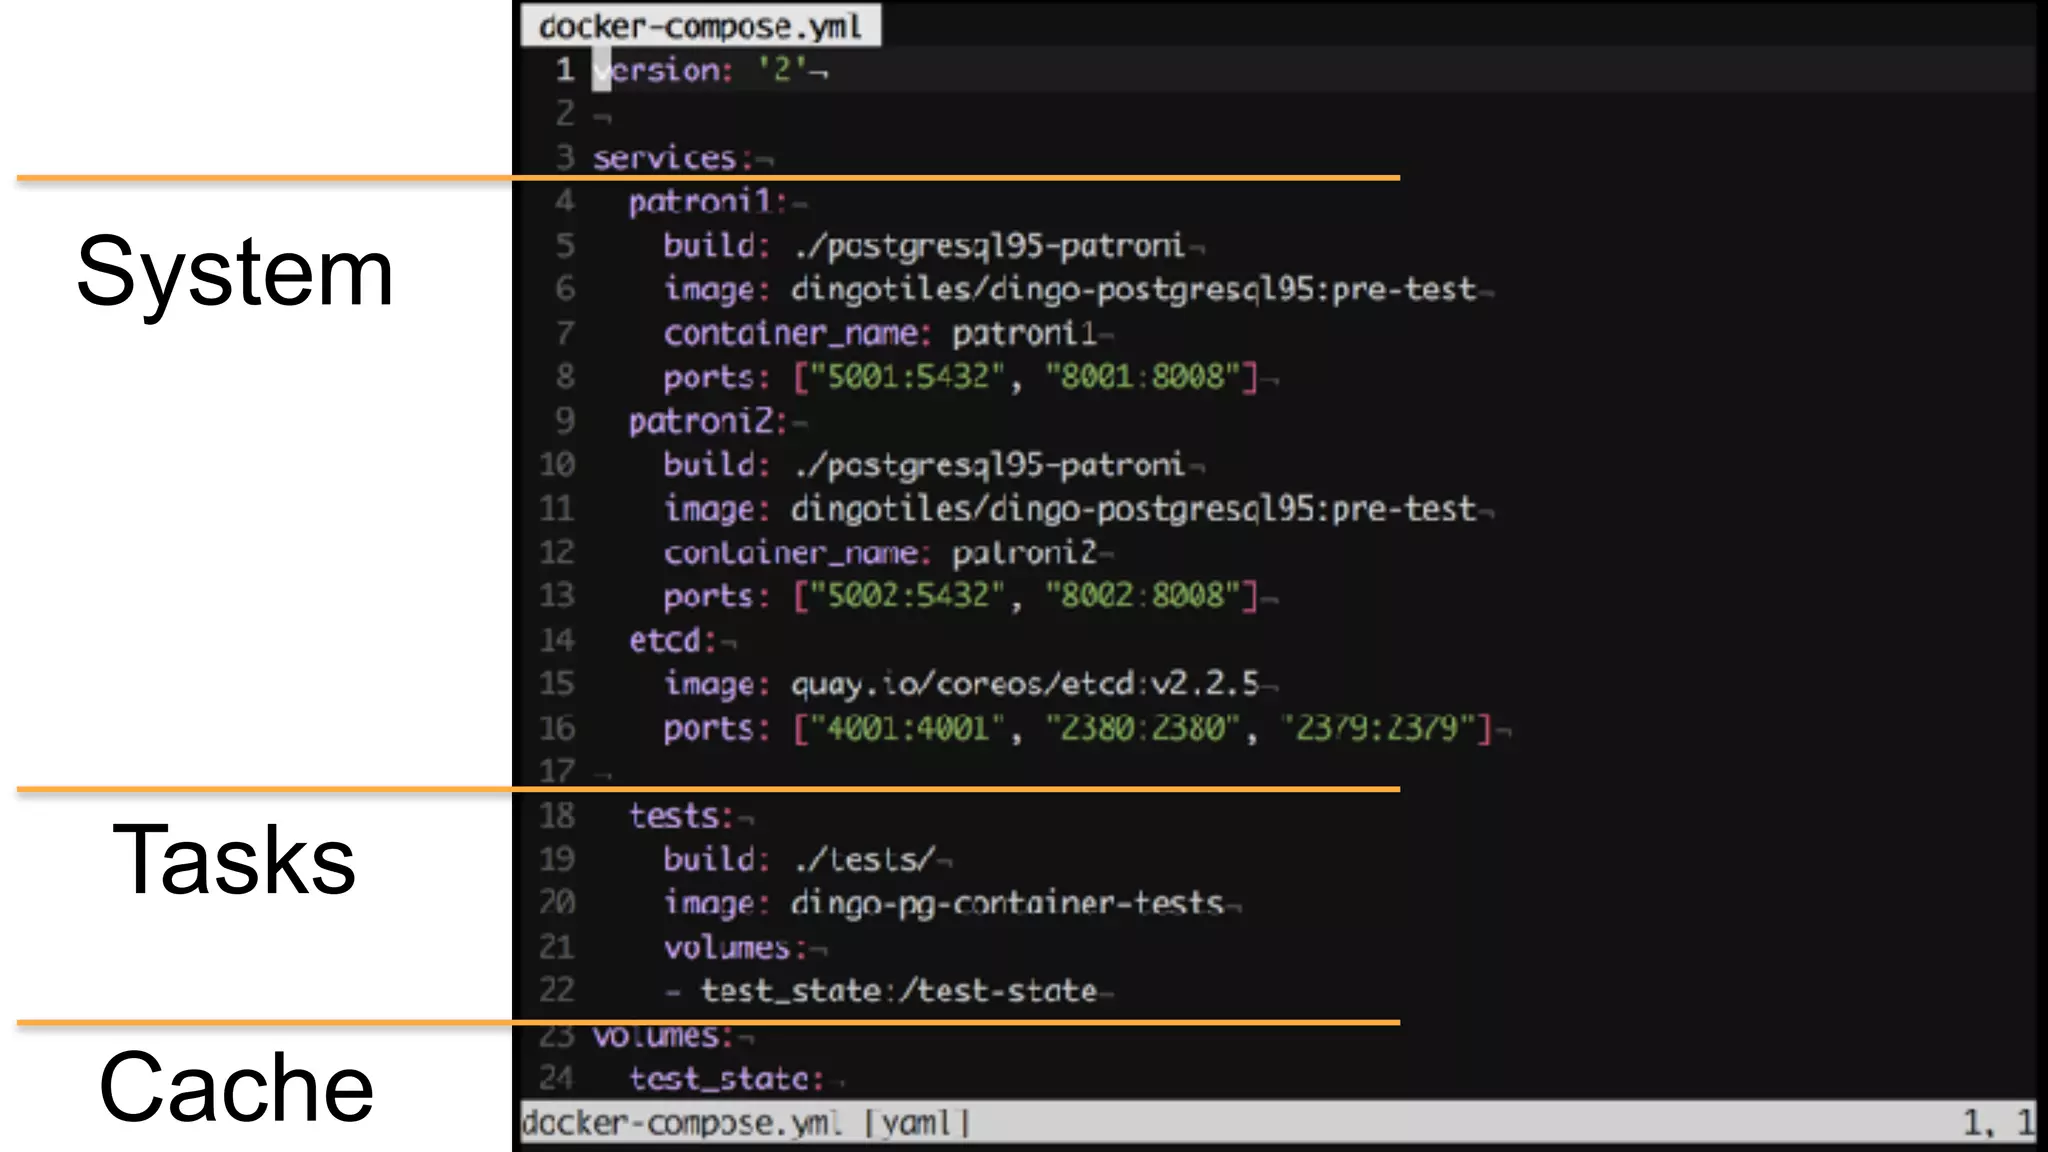Click the '2' version value

pos(782,69)
